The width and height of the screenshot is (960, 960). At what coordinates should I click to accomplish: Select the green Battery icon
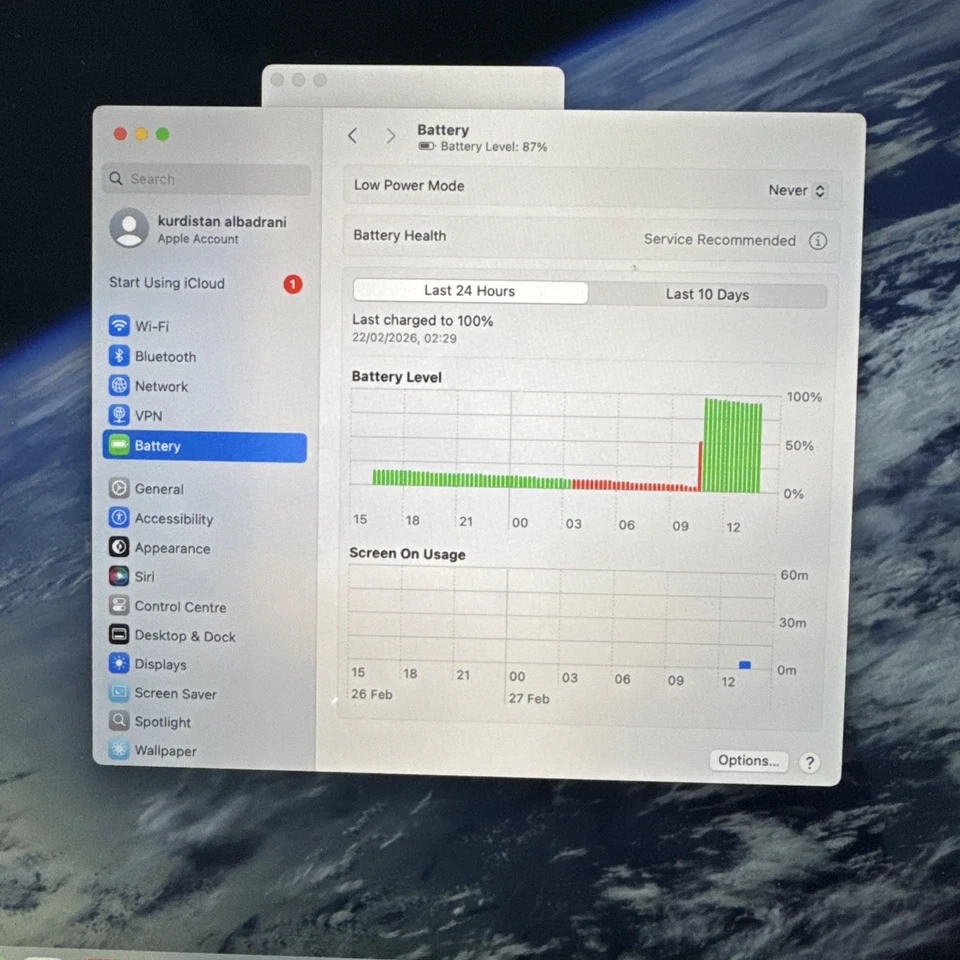pos(119,445)
